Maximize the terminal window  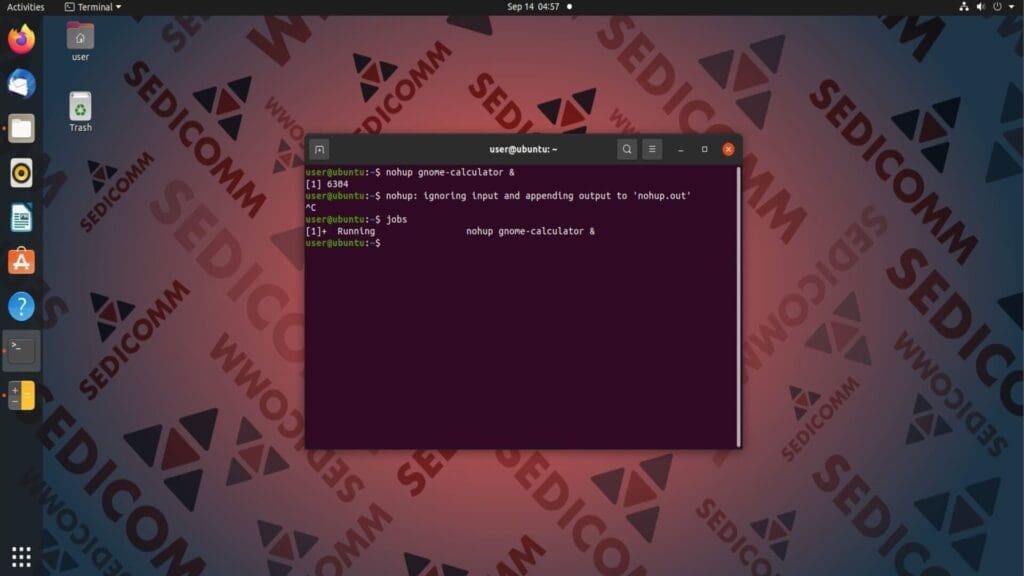pyautogui.click(x=705, y=150)
